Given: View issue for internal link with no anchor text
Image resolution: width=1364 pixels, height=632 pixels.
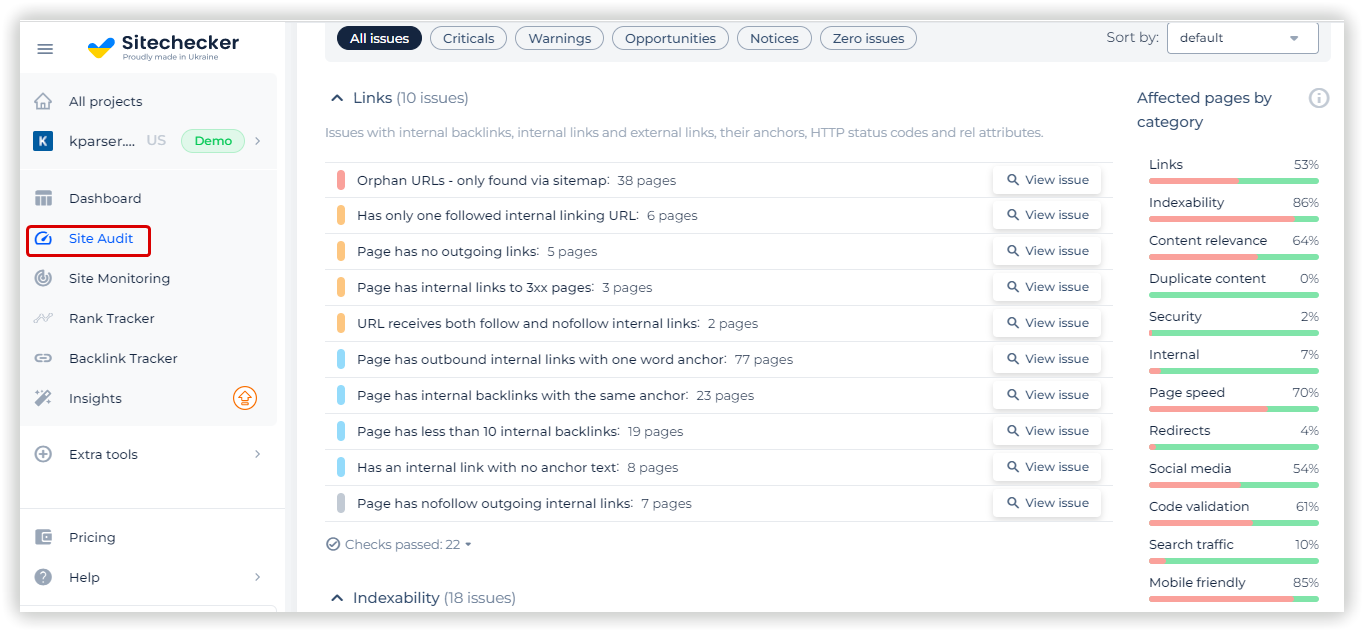Looking at the screenshot, I should tap(1047, 467).
